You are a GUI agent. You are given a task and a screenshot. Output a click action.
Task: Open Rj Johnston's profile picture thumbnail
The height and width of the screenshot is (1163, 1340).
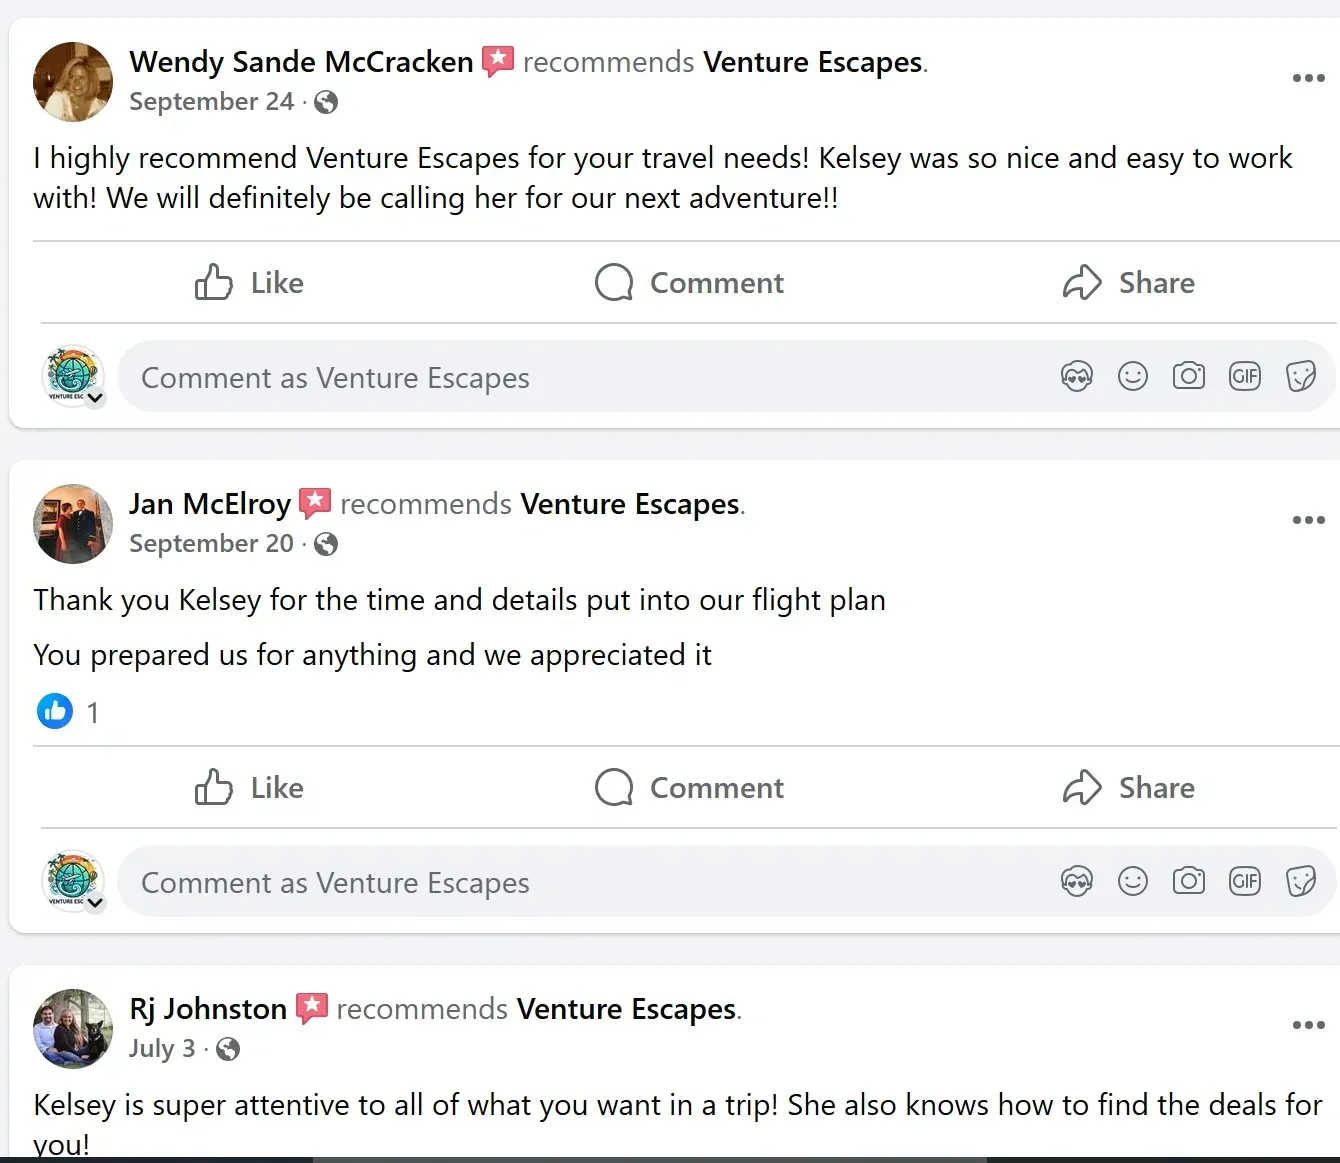pyautogui.click(x=73, y=1029)
